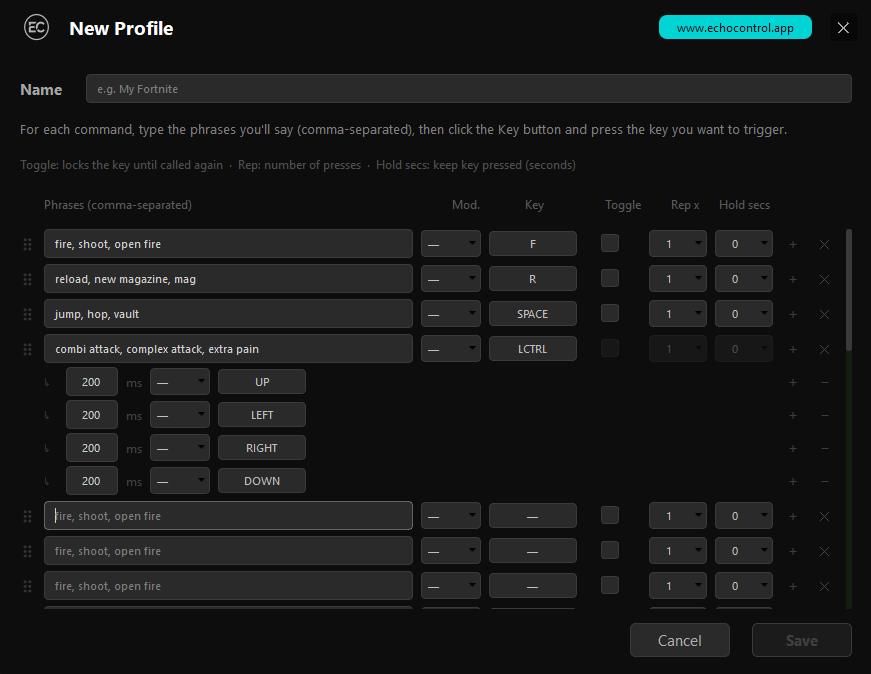Open Mod. dropdown for reload row

(450, 279)
